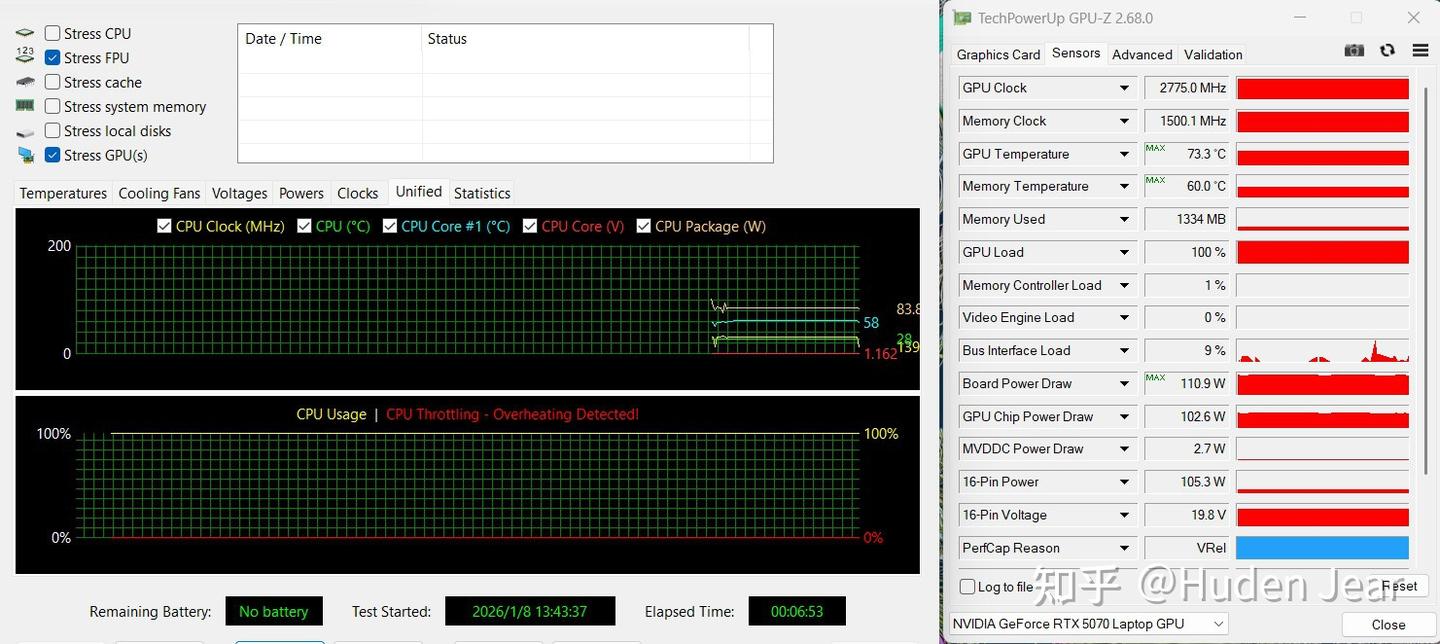Open Memory Controller Load dropdown
The height and width of the screenshot is (644, 1440).
(1125, 285)
